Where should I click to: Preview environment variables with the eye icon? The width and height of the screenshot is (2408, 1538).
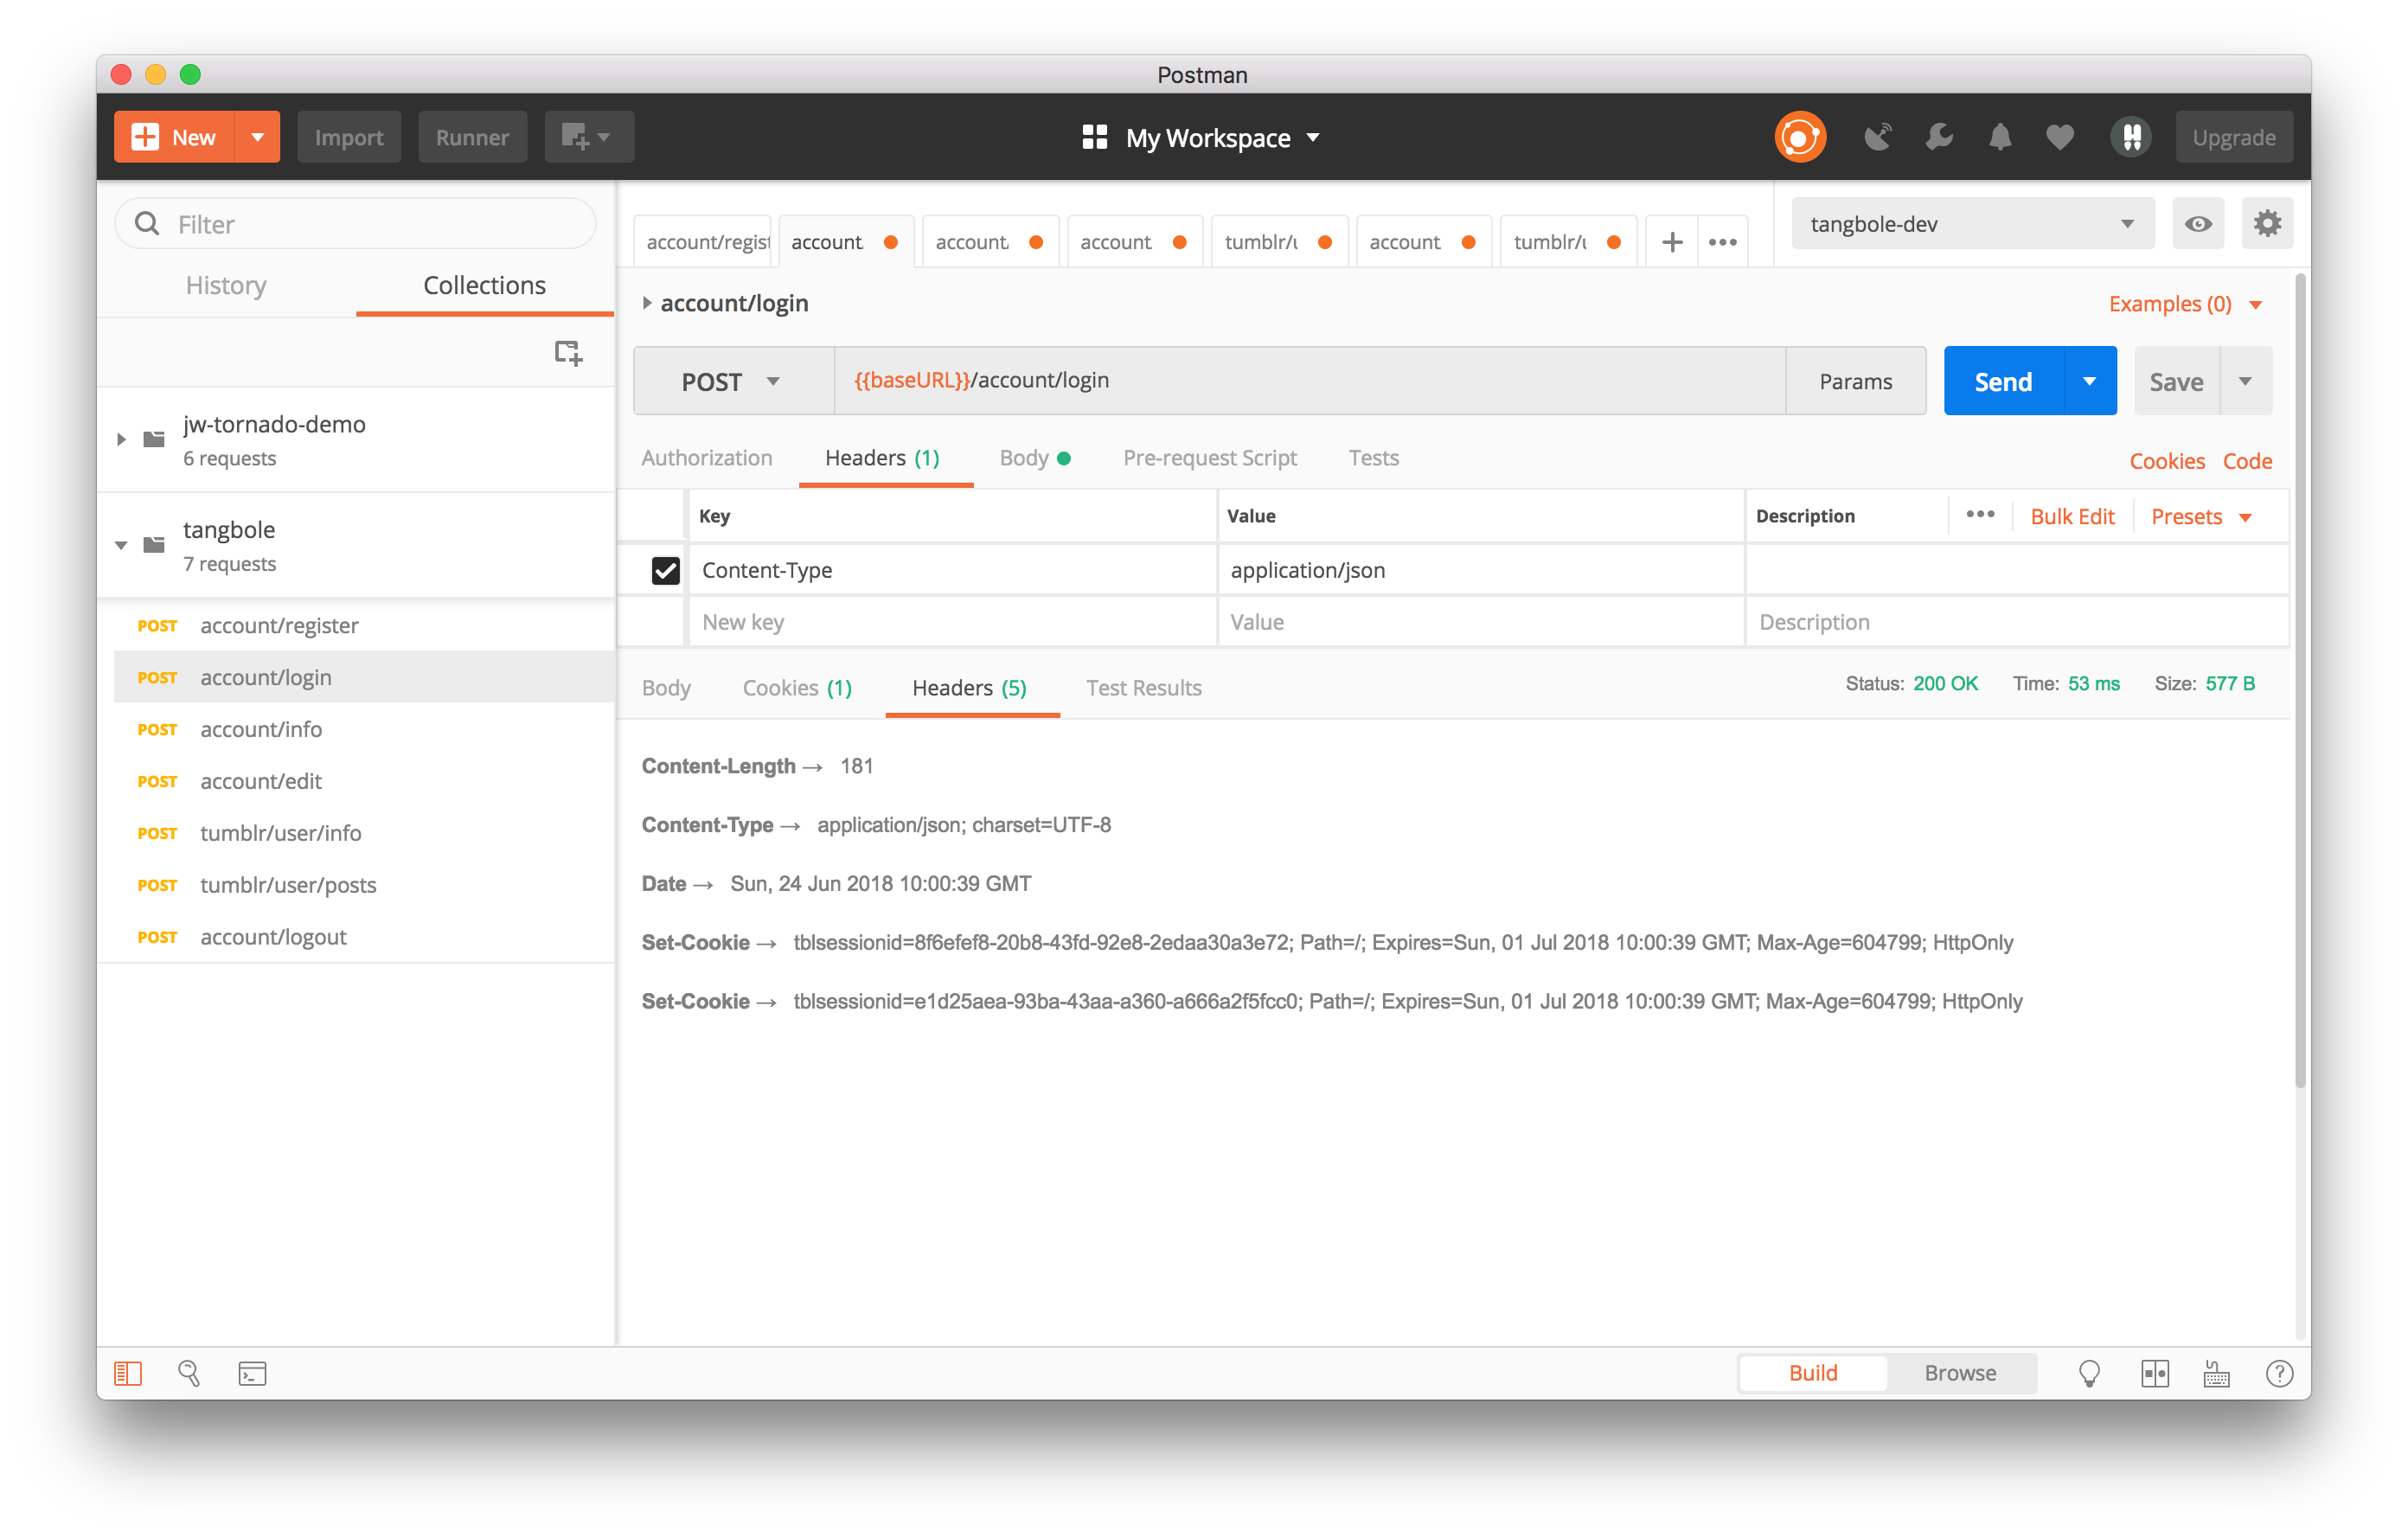click(x=2197, y=223)
